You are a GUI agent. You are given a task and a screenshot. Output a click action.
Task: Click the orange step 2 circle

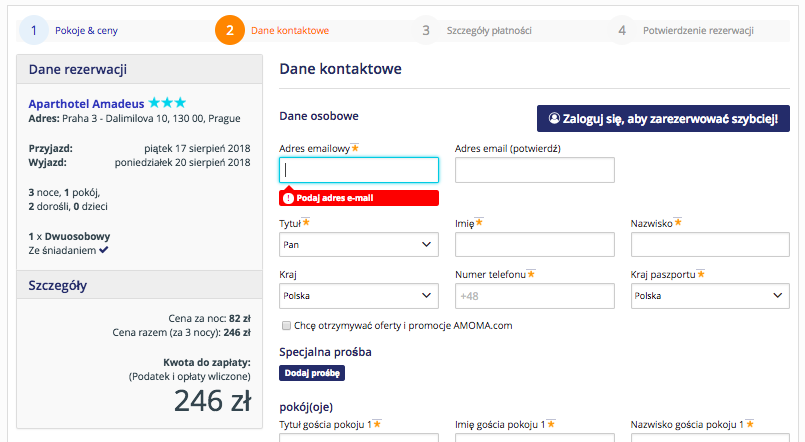(x=230, y=30)
